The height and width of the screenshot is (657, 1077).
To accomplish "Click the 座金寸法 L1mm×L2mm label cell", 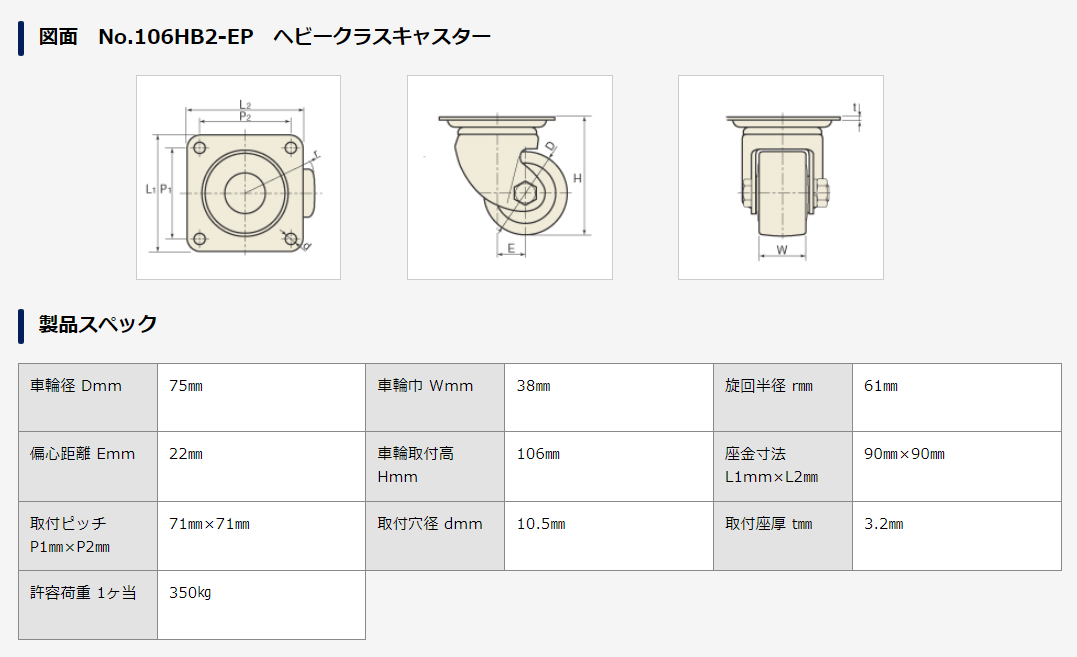I will coord(783,466).
